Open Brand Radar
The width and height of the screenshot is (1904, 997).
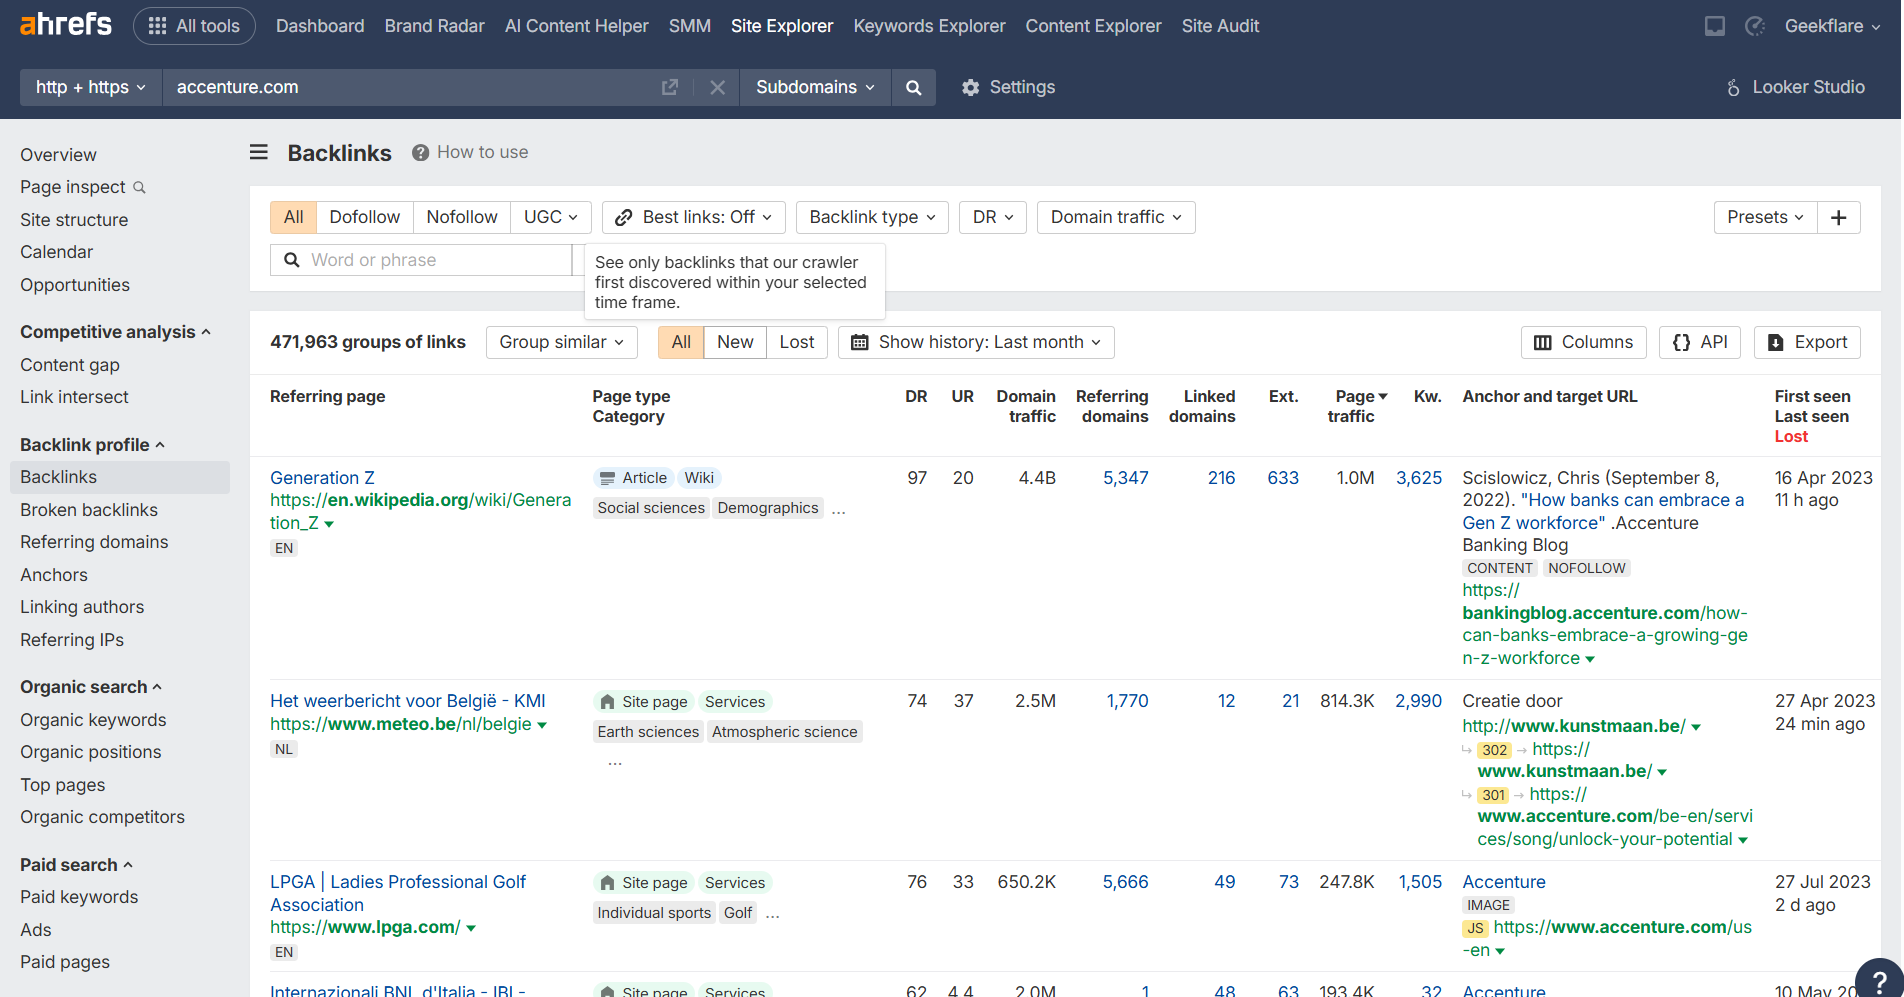click(x=435, y=26)
